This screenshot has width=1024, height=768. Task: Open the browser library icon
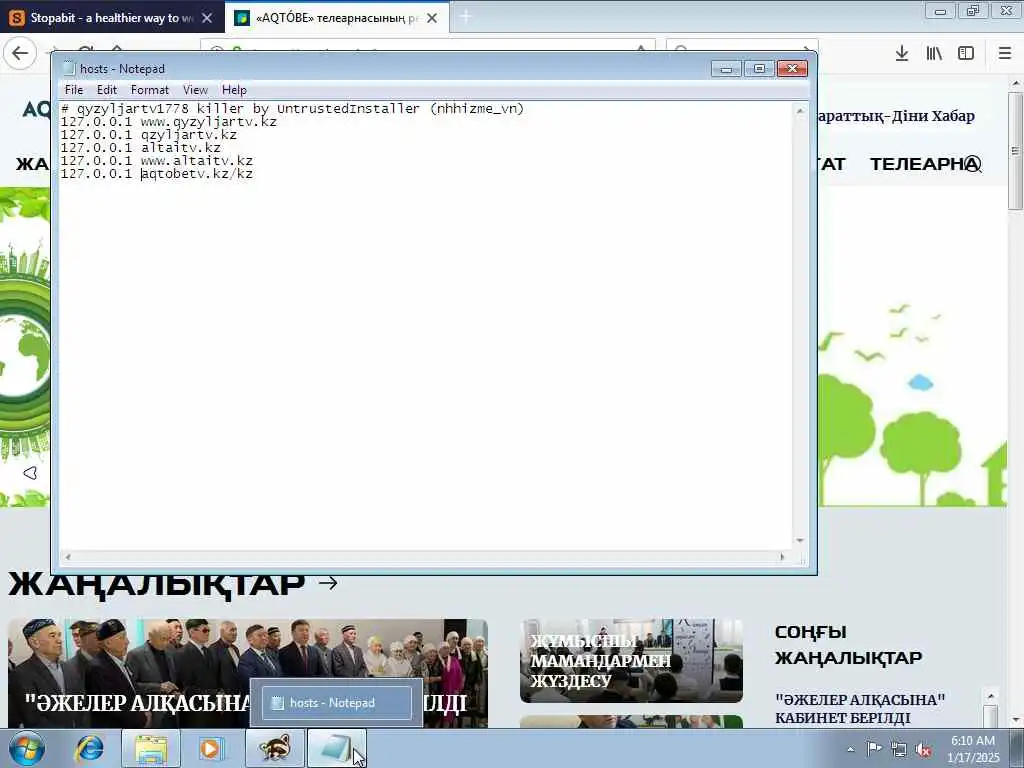[934, 54]
